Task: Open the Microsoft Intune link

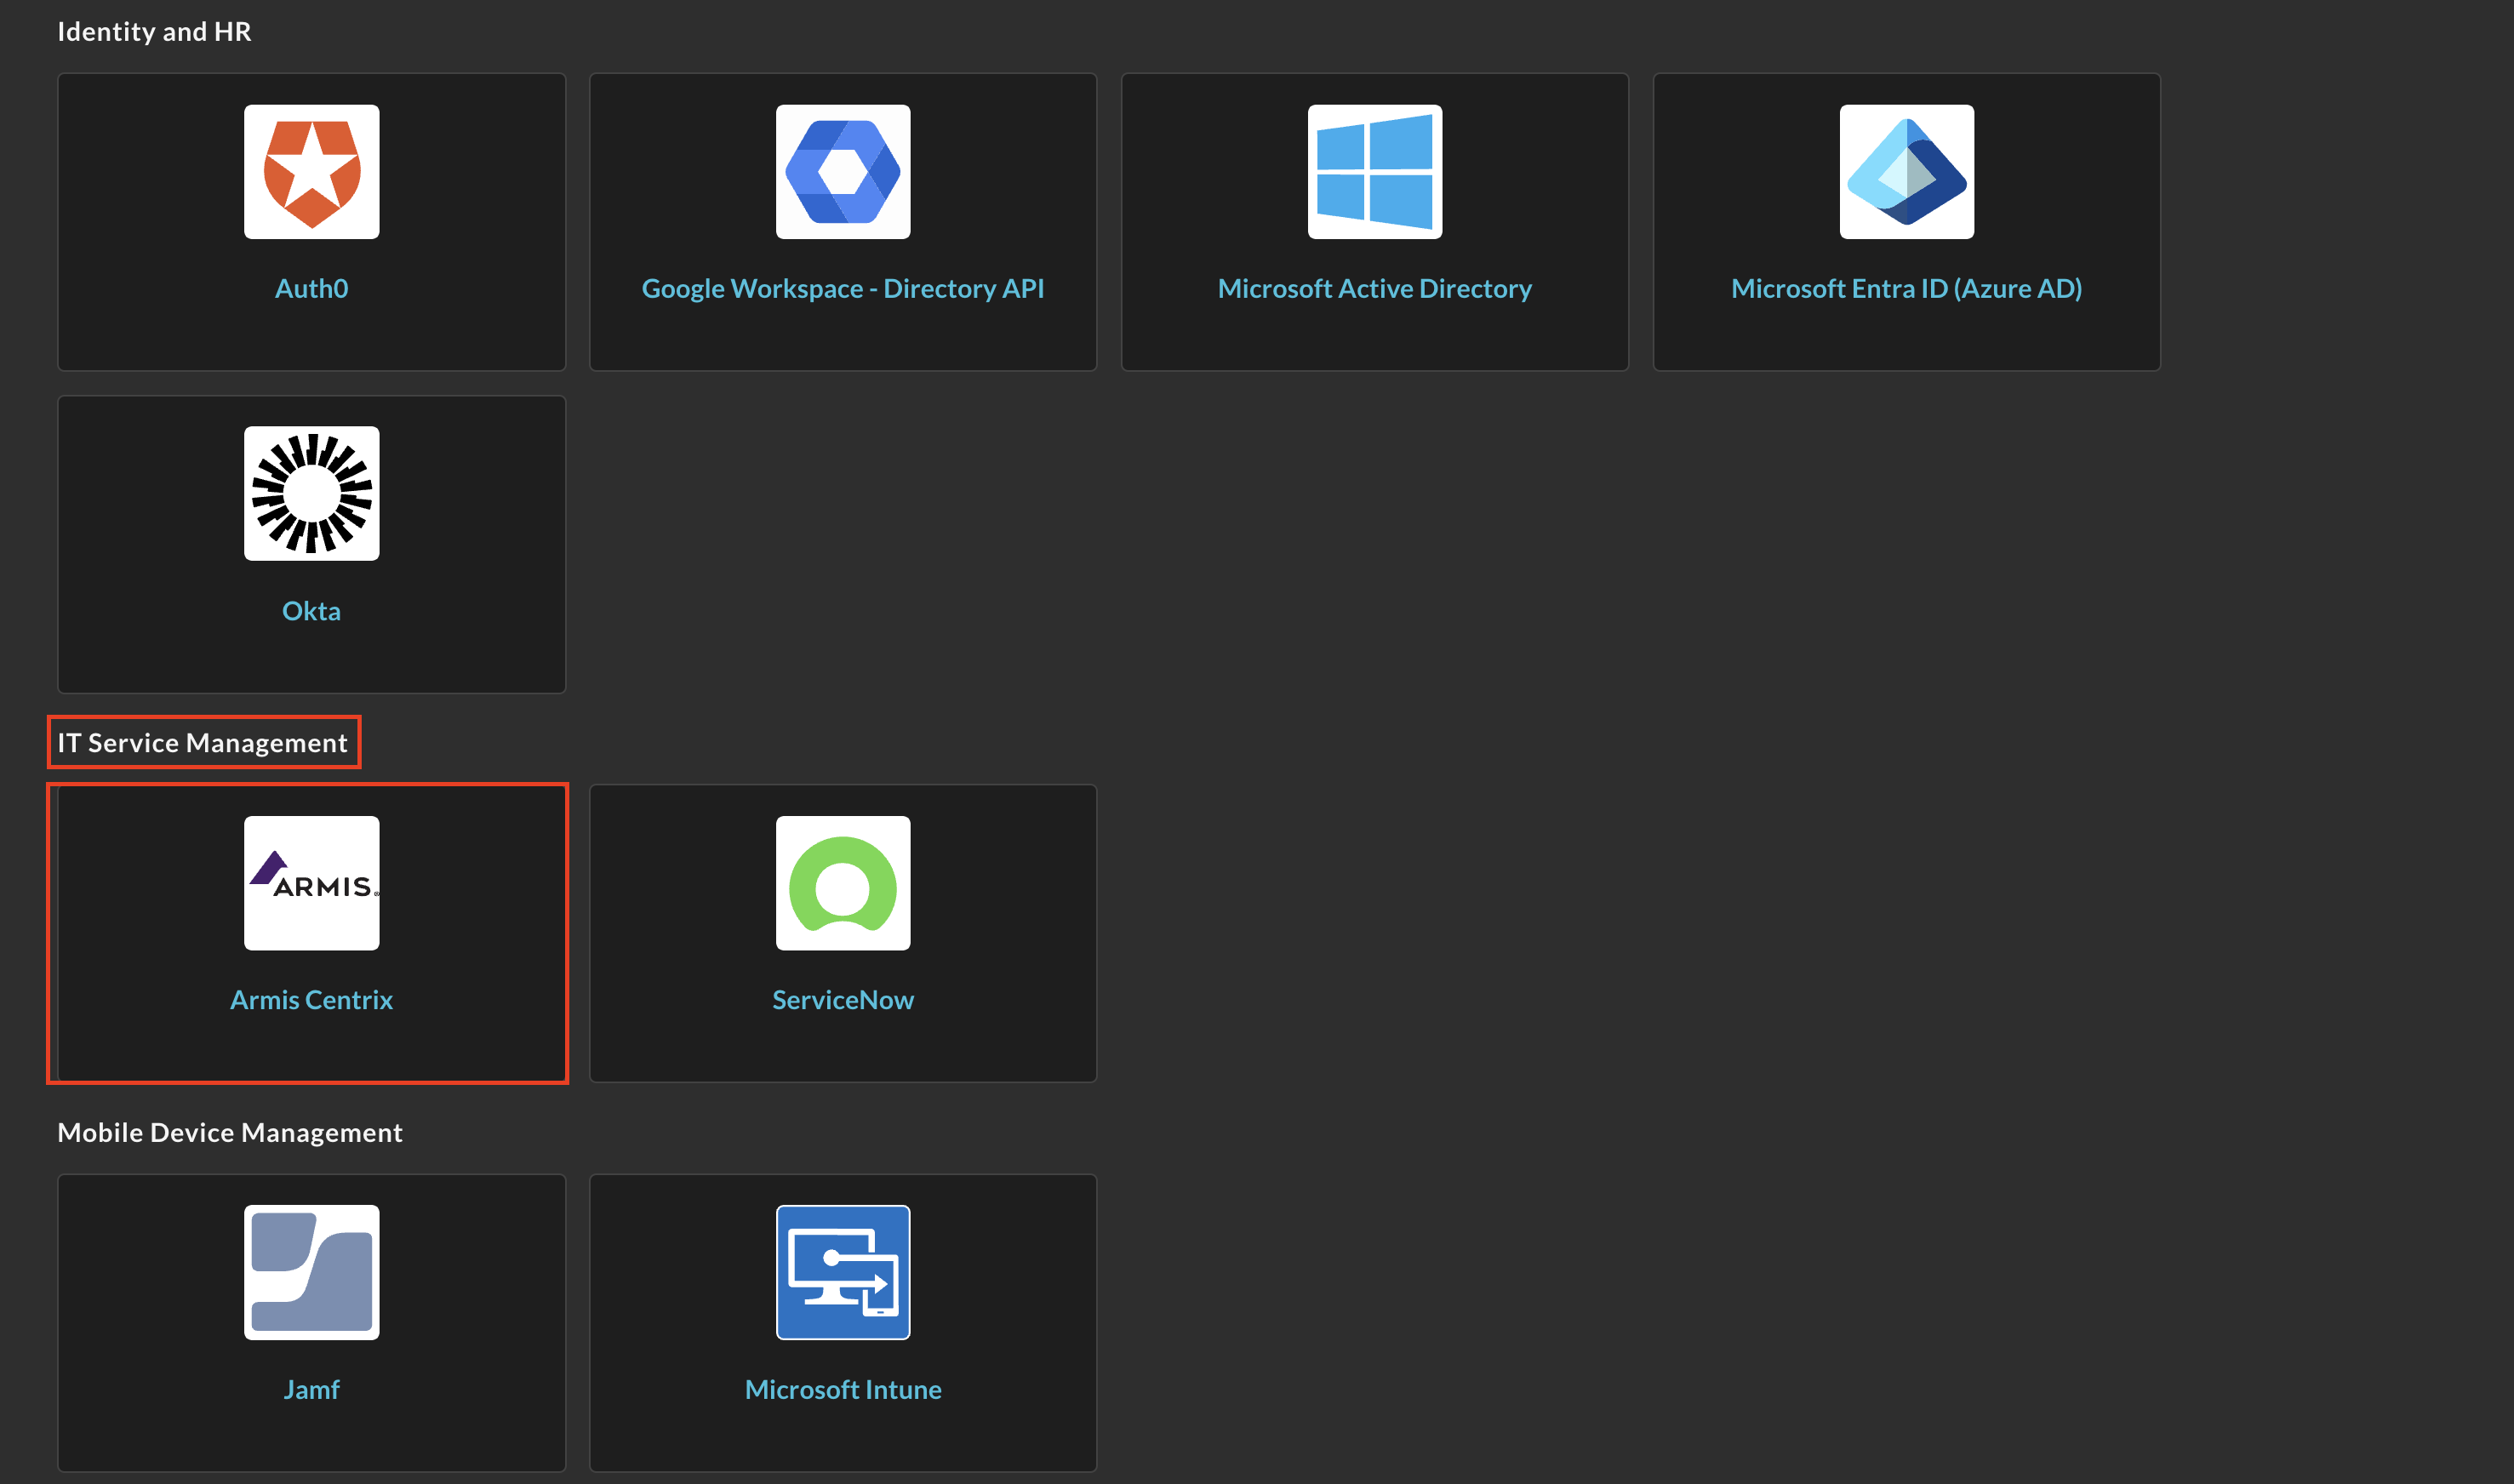Action: pos(843,1390)
